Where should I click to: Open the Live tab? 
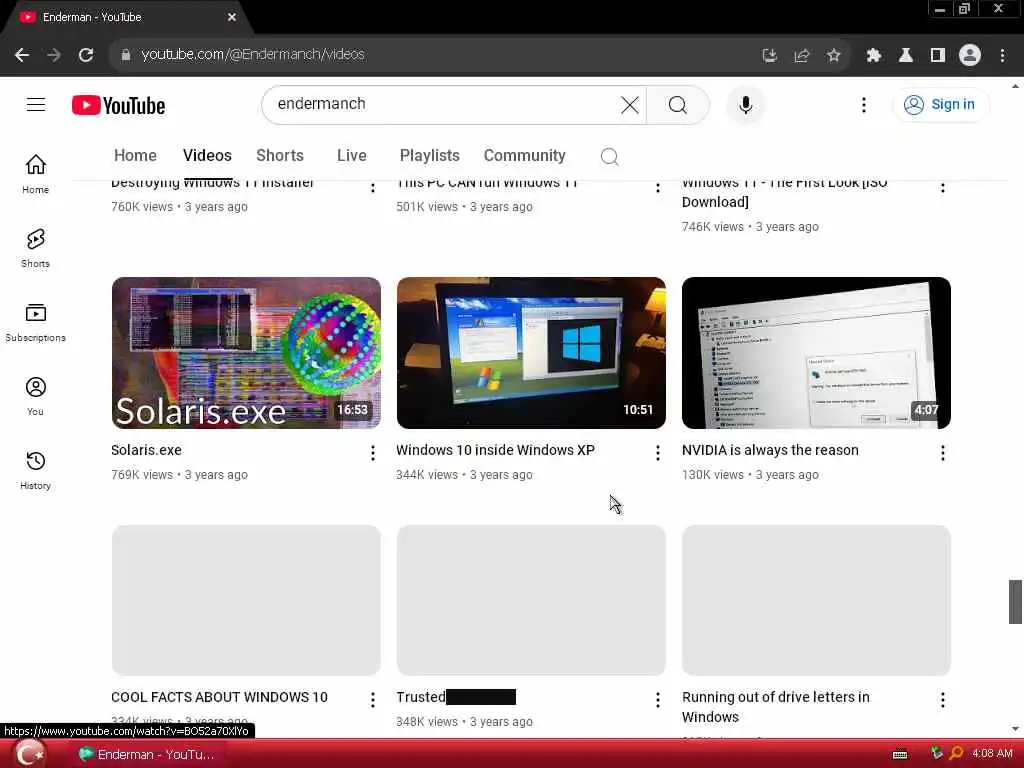pos(351,155)
